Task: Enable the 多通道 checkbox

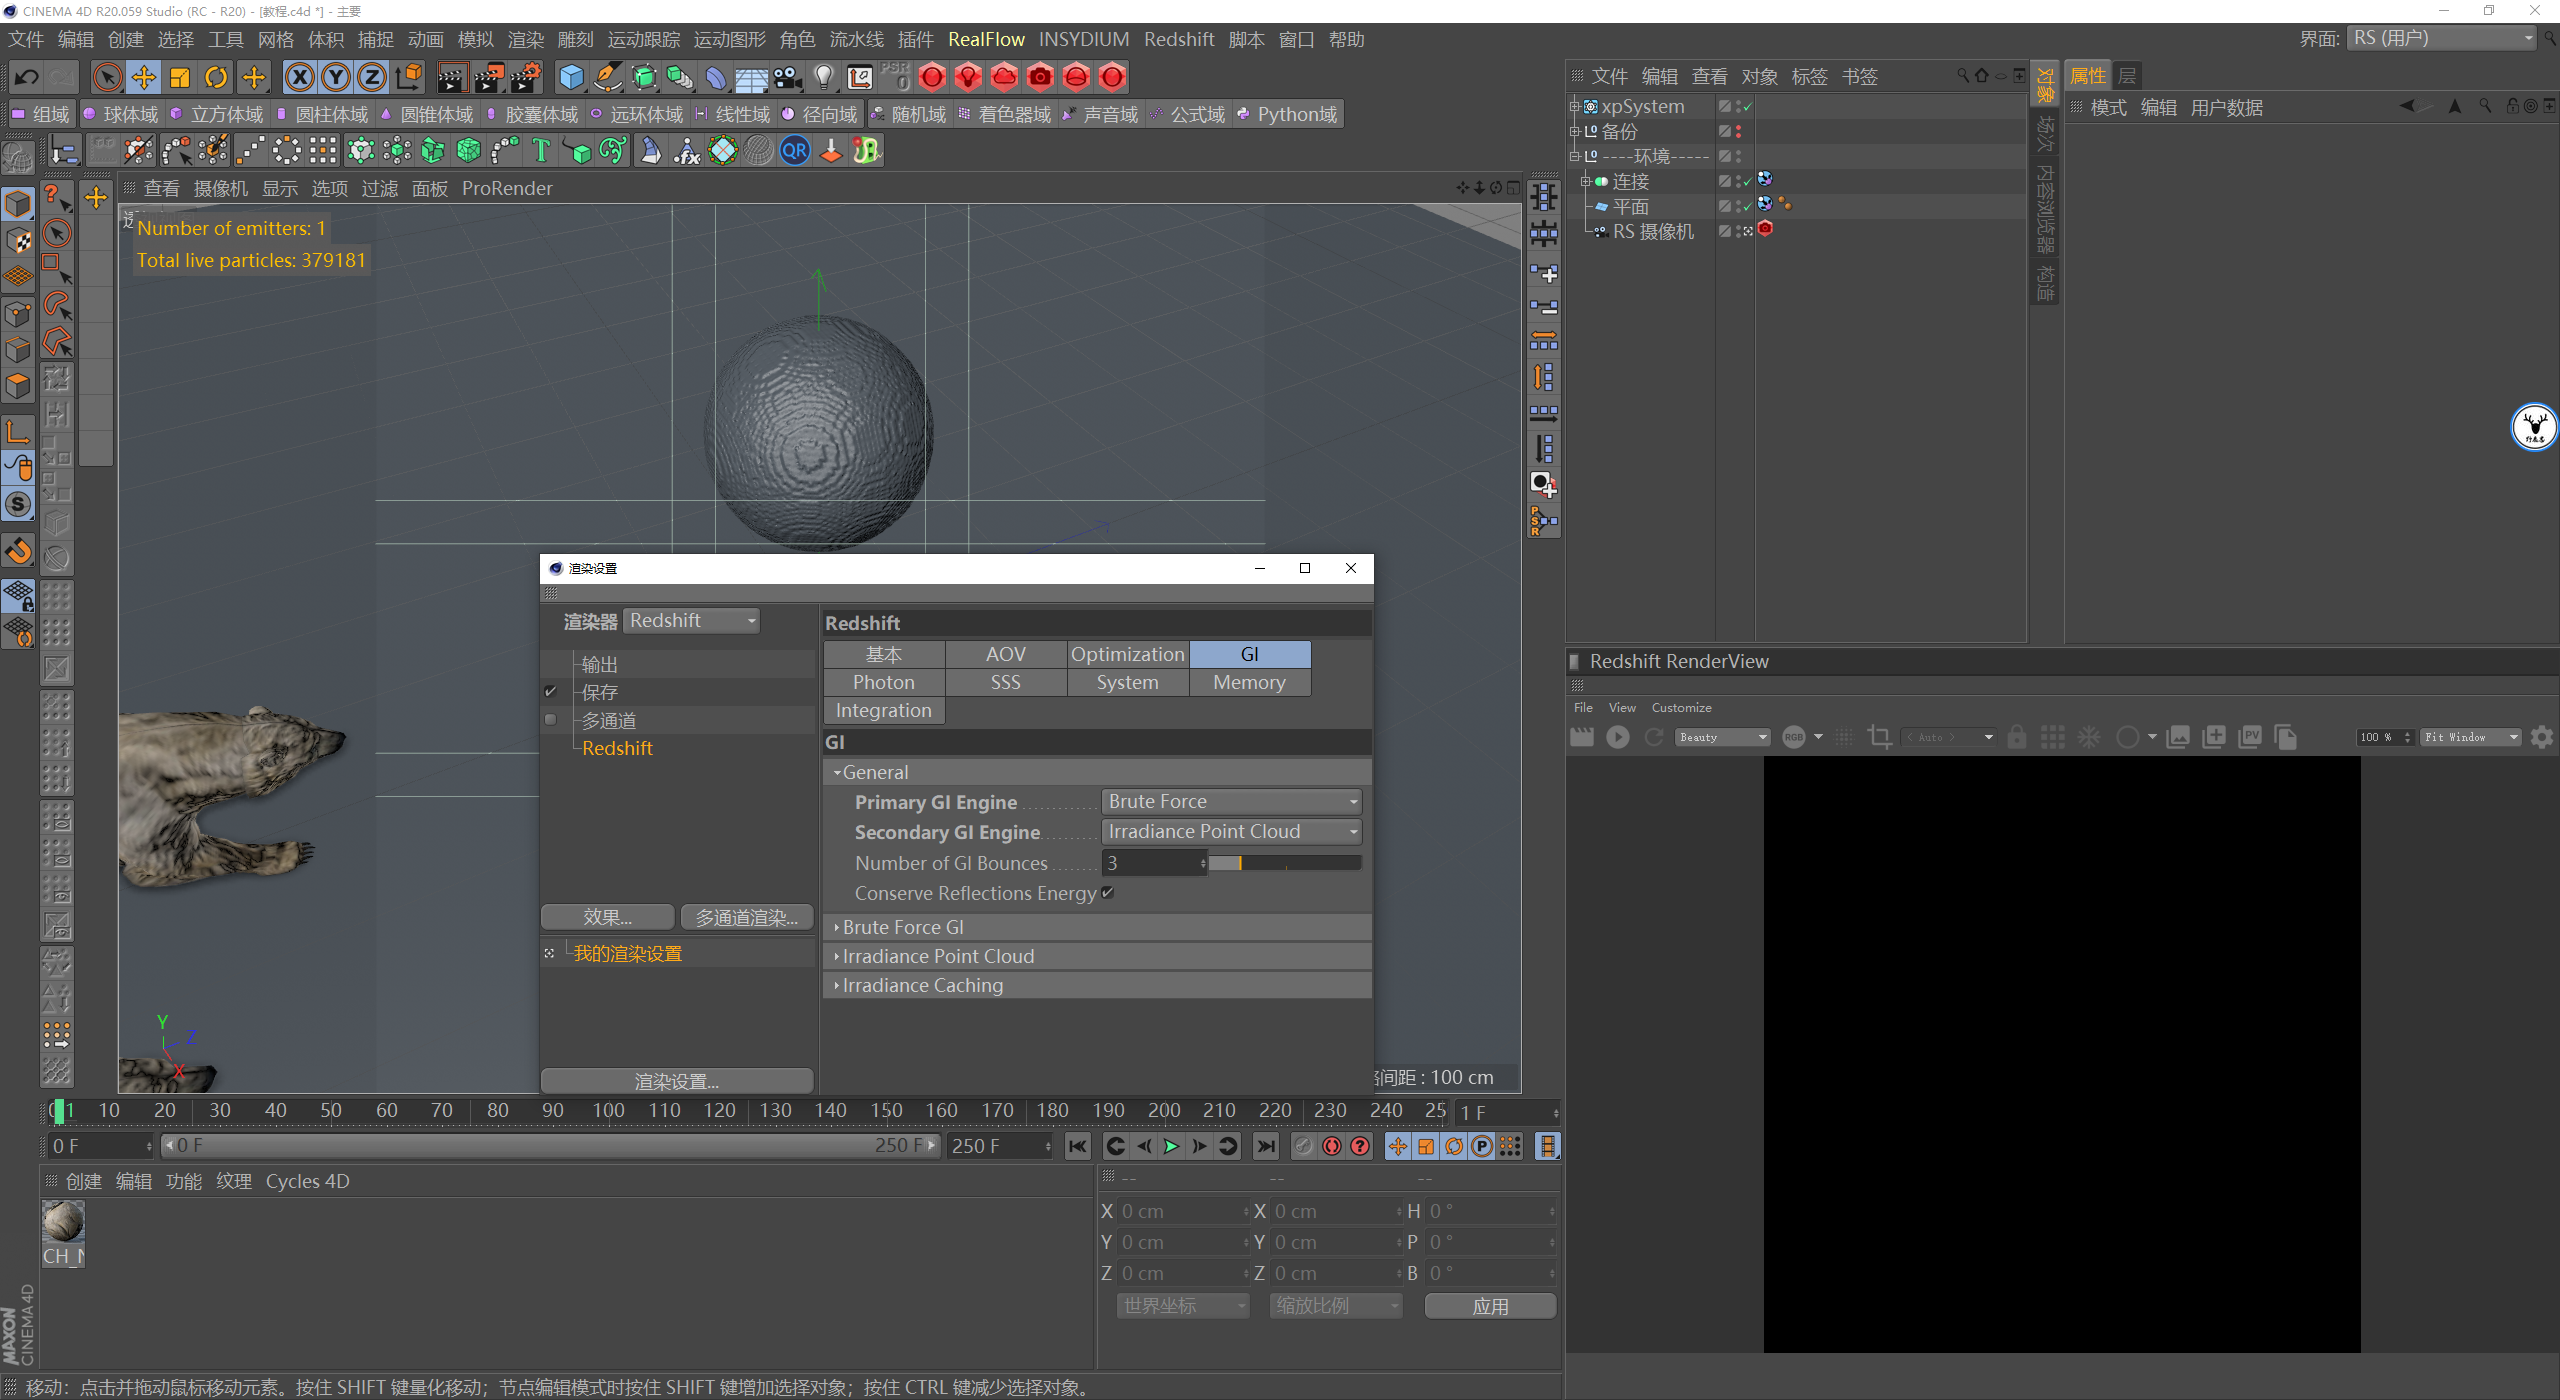Action: tap(550, 720)
